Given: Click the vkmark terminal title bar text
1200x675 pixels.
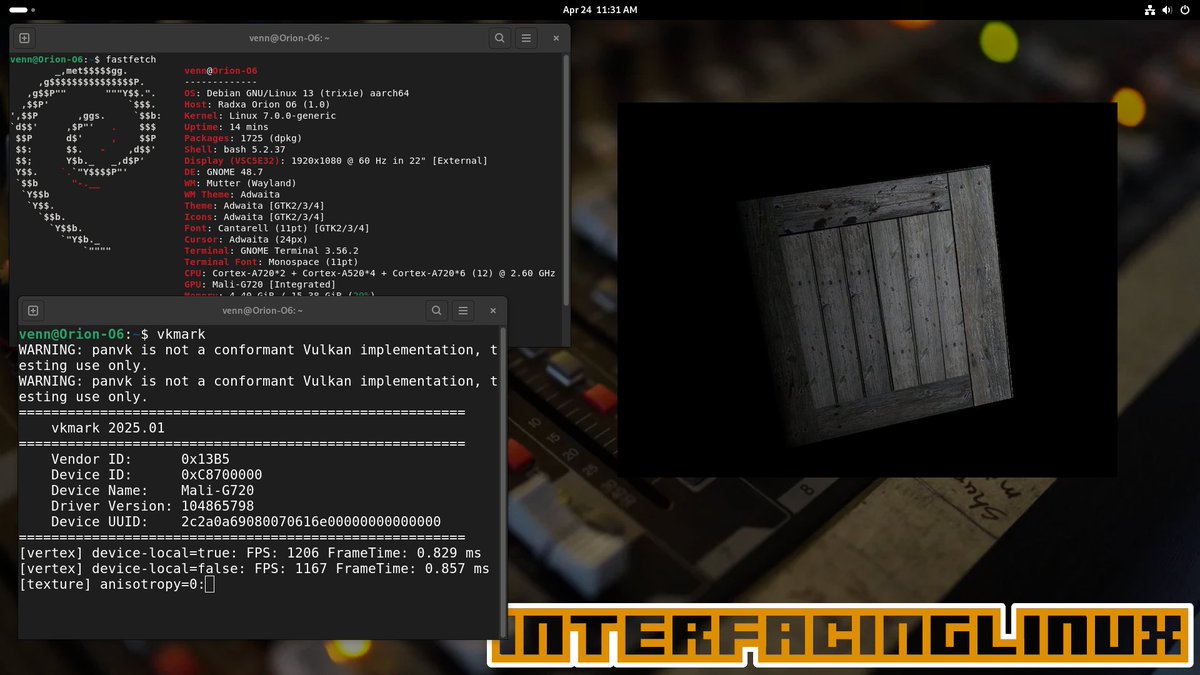Looking at the screenshot, I should [263, 311].
